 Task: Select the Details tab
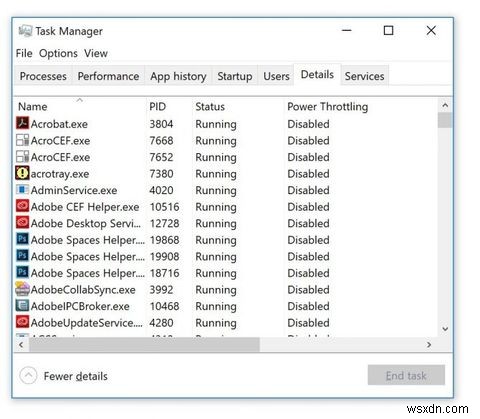317,75
